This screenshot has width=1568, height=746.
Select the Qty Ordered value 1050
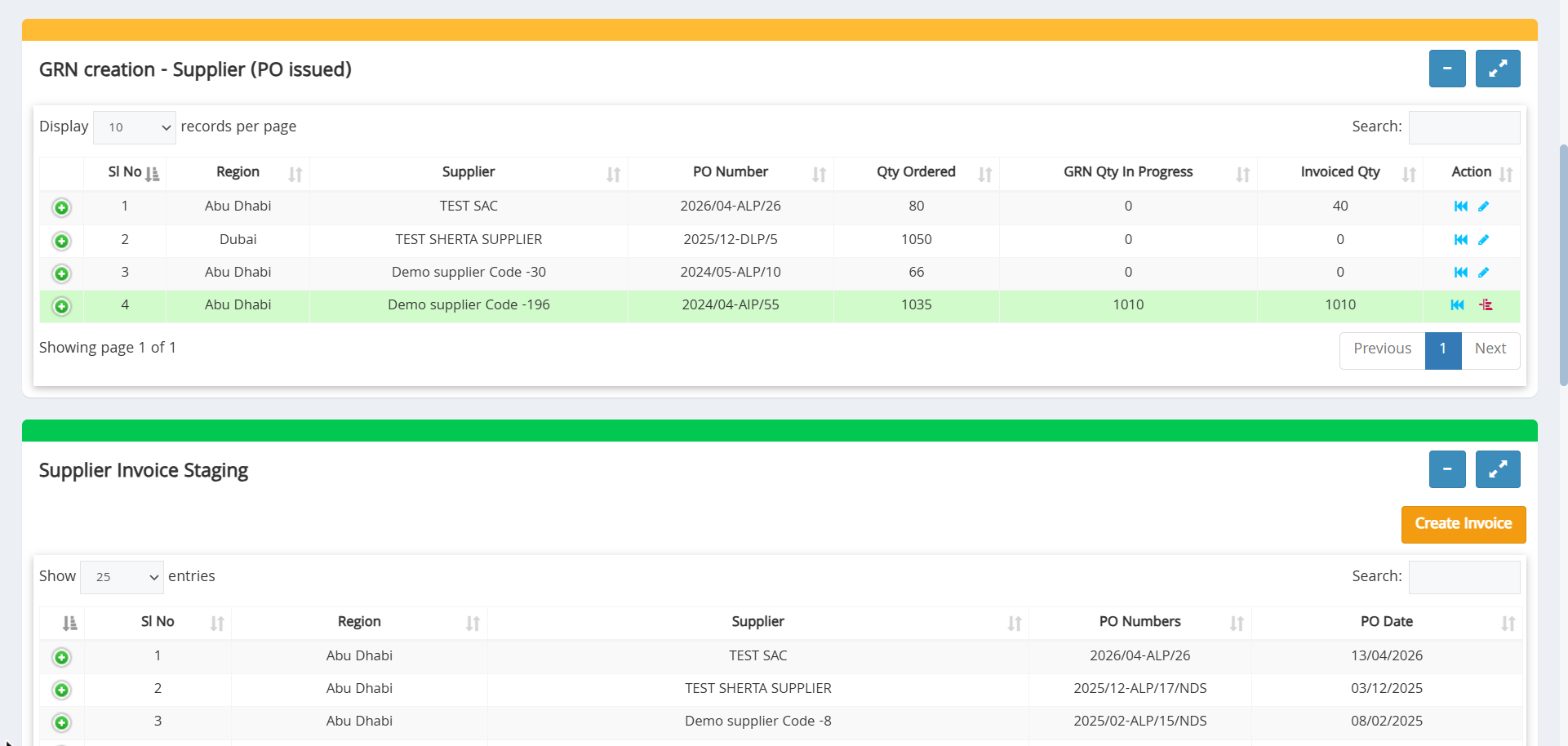(x=916, y=239)
